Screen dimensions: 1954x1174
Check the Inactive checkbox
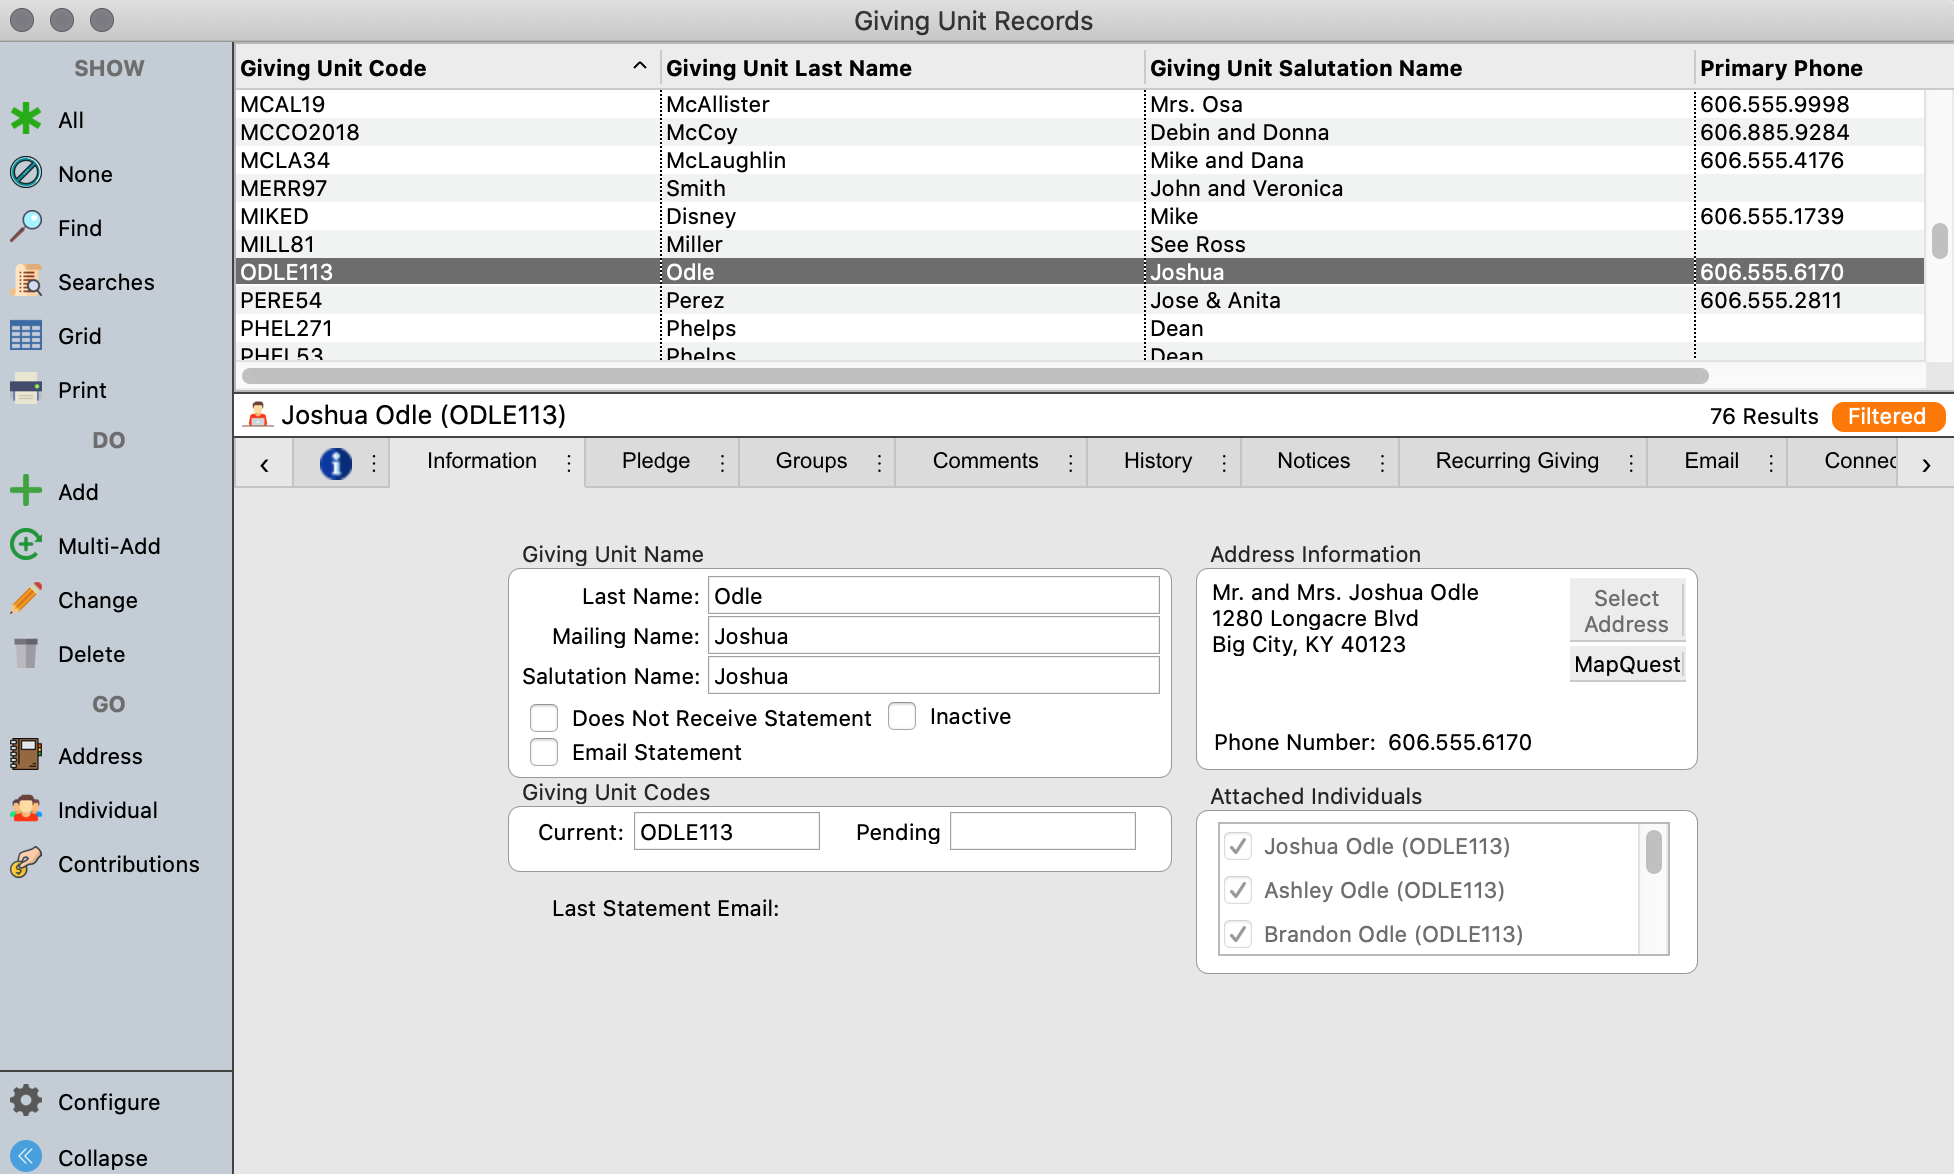click(902, 716)
